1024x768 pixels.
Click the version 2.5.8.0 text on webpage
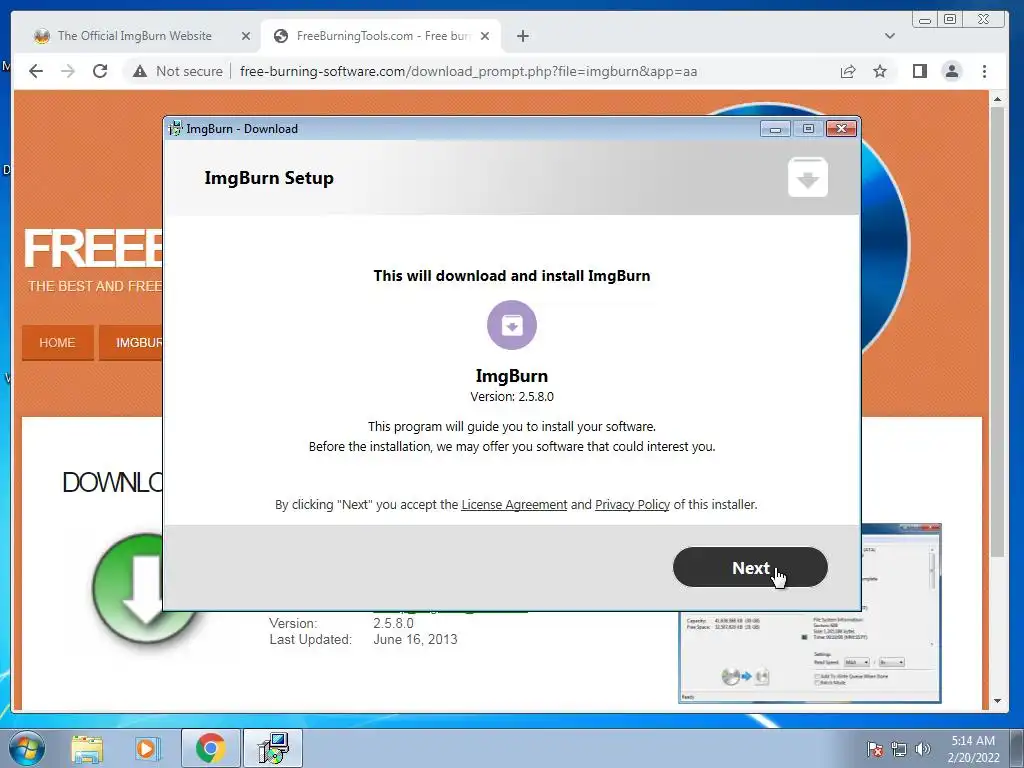tap(393, 623)
